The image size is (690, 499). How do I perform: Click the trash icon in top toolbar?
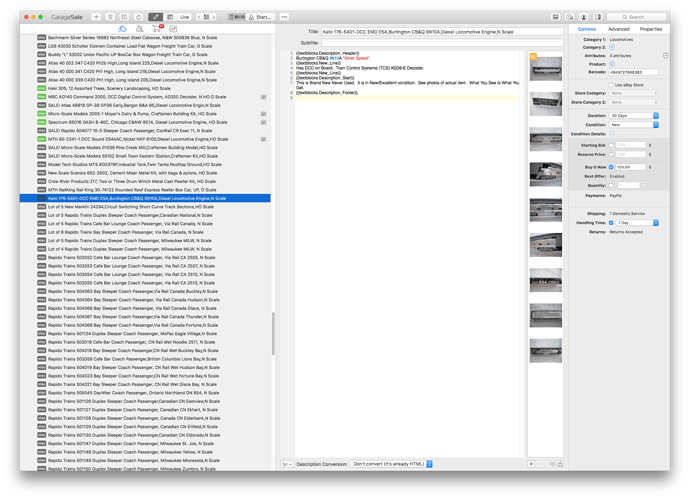click(110, 17)
